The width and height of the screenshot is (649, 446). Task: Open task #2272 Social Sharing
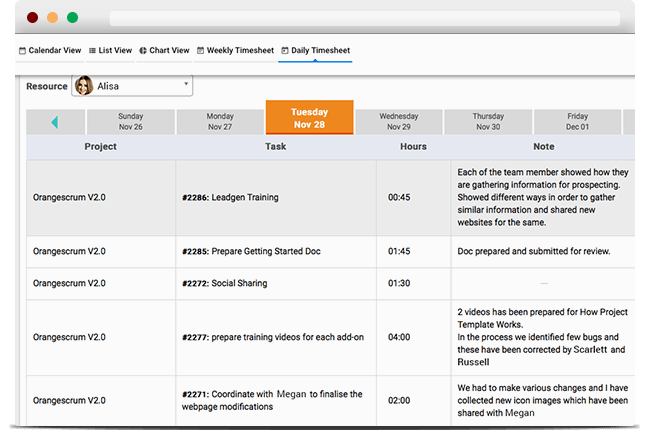point(224,283)
